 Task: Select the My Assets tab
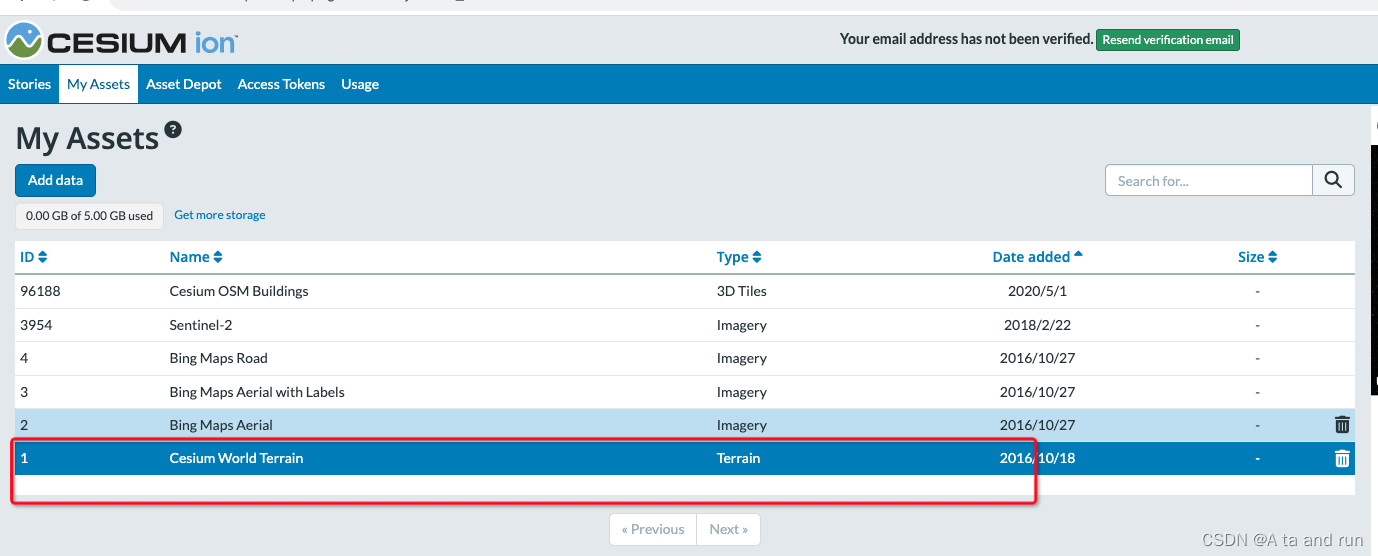(x=98, y=84)
